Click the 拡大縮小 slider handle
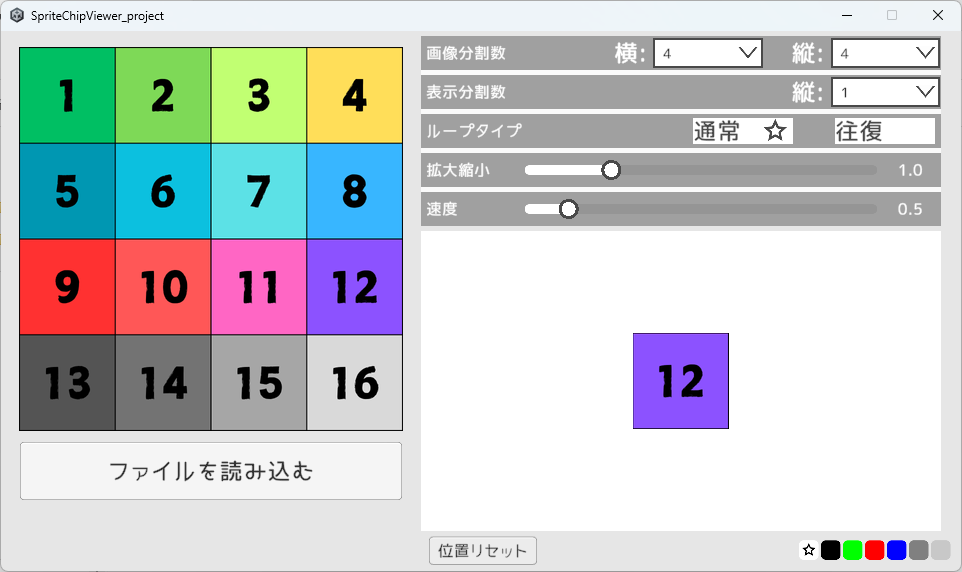This screenshot has height=572, width=962. click(610, 170)
